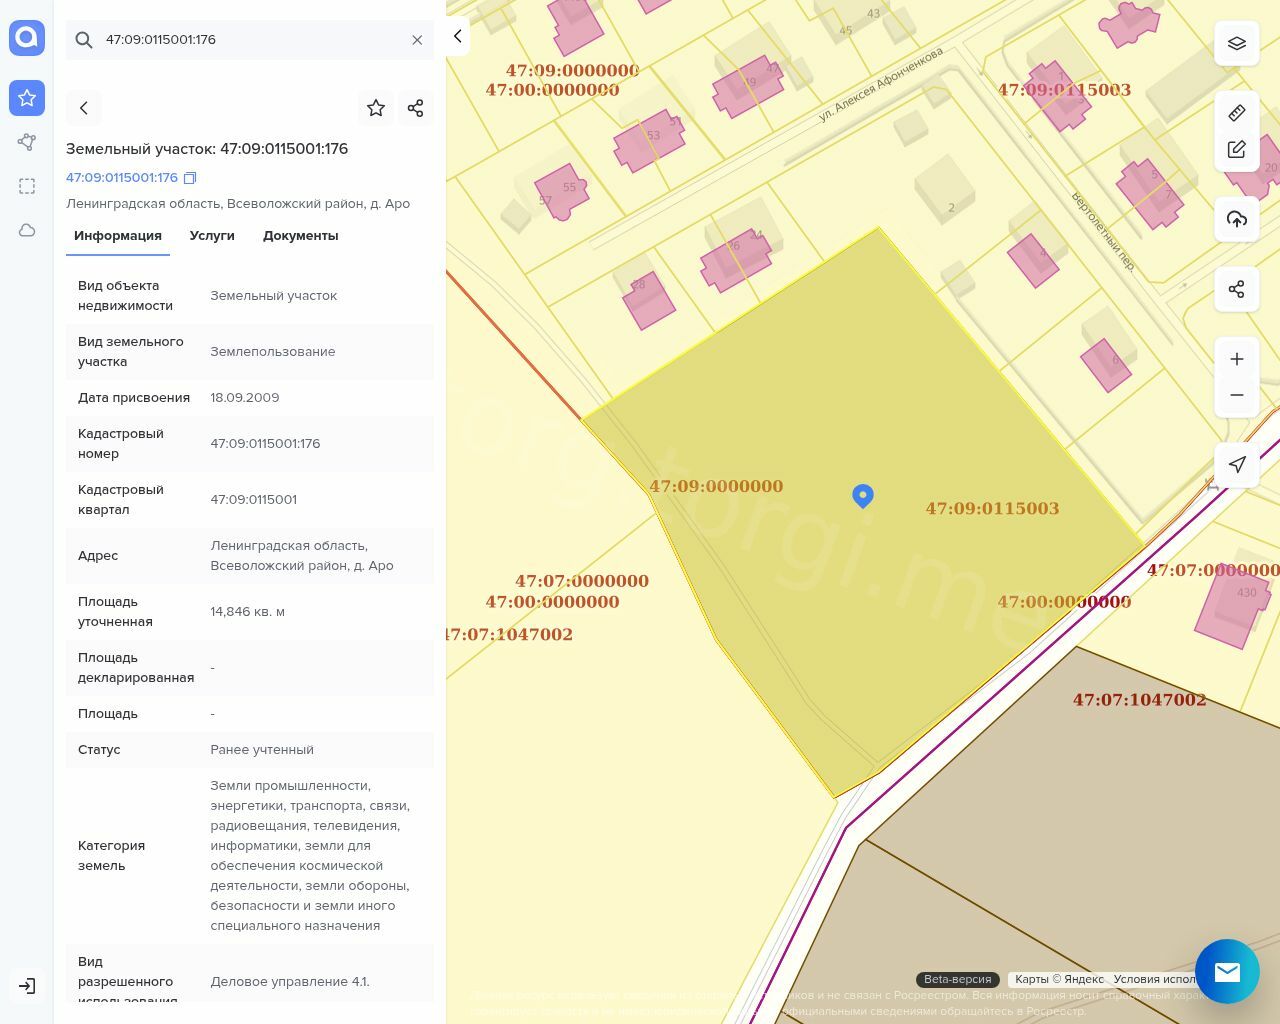Open the mail chat button
The image size is (1280, 1024).
point(1227,971)
